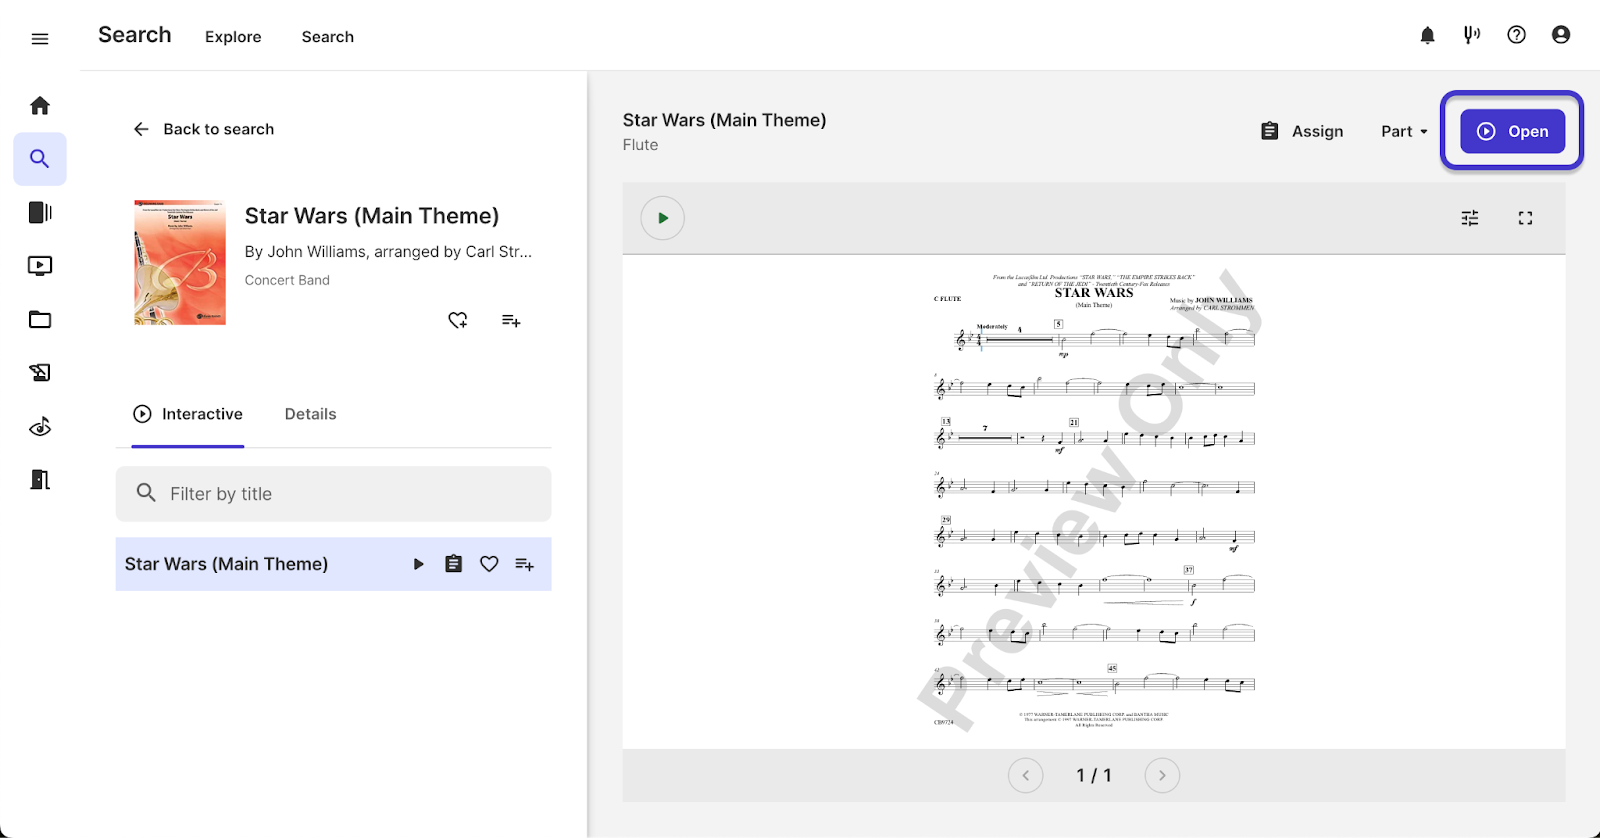The height and width of the screenshot is (838, 1600).
Task: Switch to the Details tab
Action: pos(310,414)
